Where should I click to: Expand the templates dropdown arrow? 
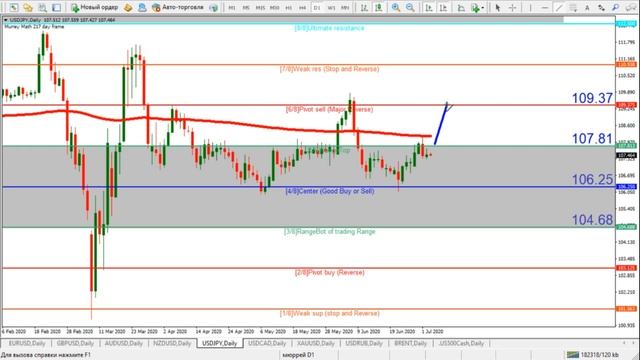(482, 8)
